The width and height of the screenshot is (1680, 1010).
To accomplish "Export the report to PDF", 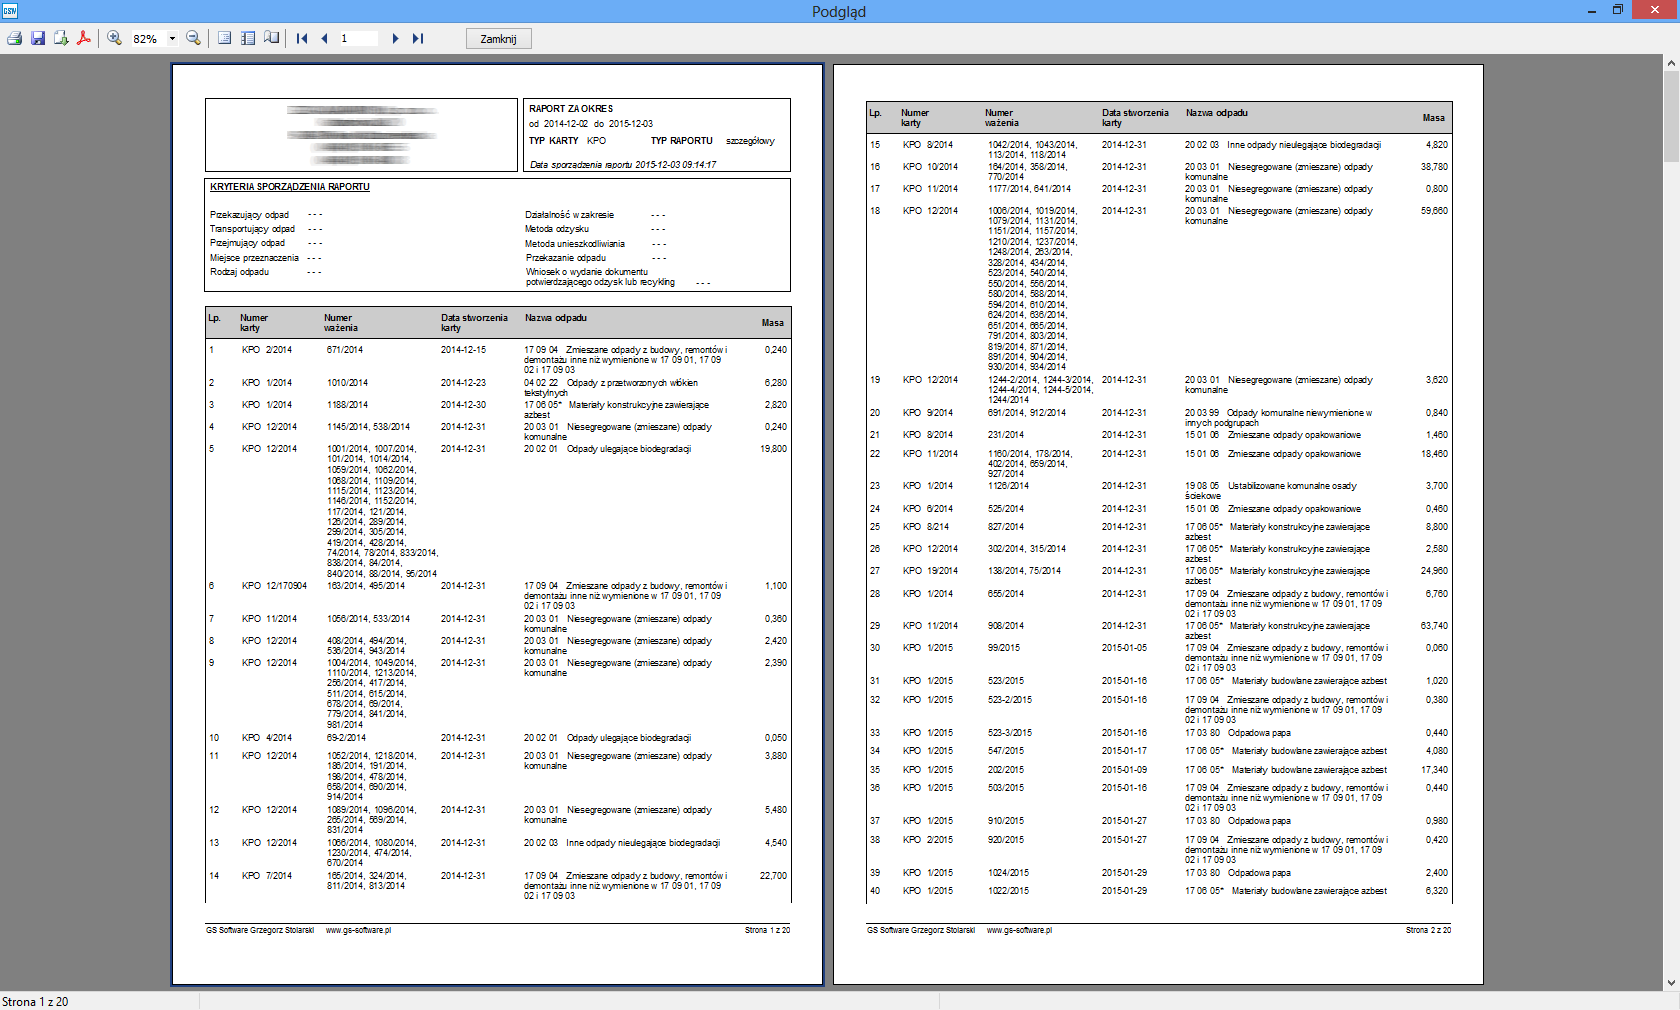I will (84, 38).
